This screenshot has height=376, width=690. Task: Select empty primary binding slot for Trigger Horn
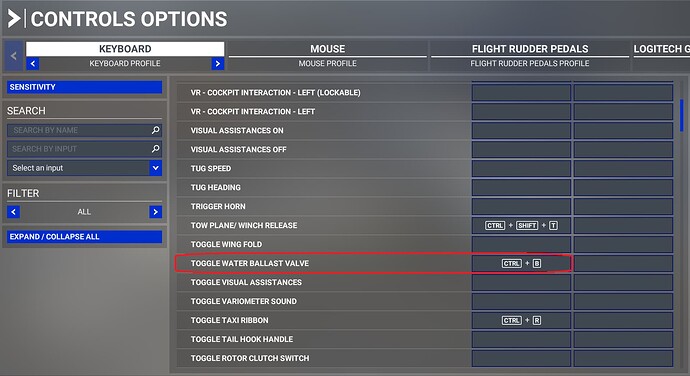tap(521, 206)
